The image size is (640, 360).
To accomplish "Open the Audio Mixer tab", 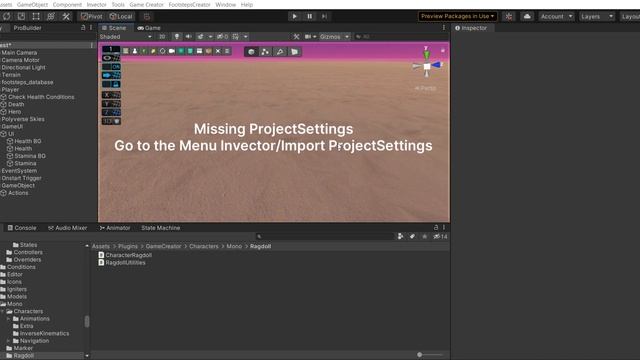I will [67, 228].
